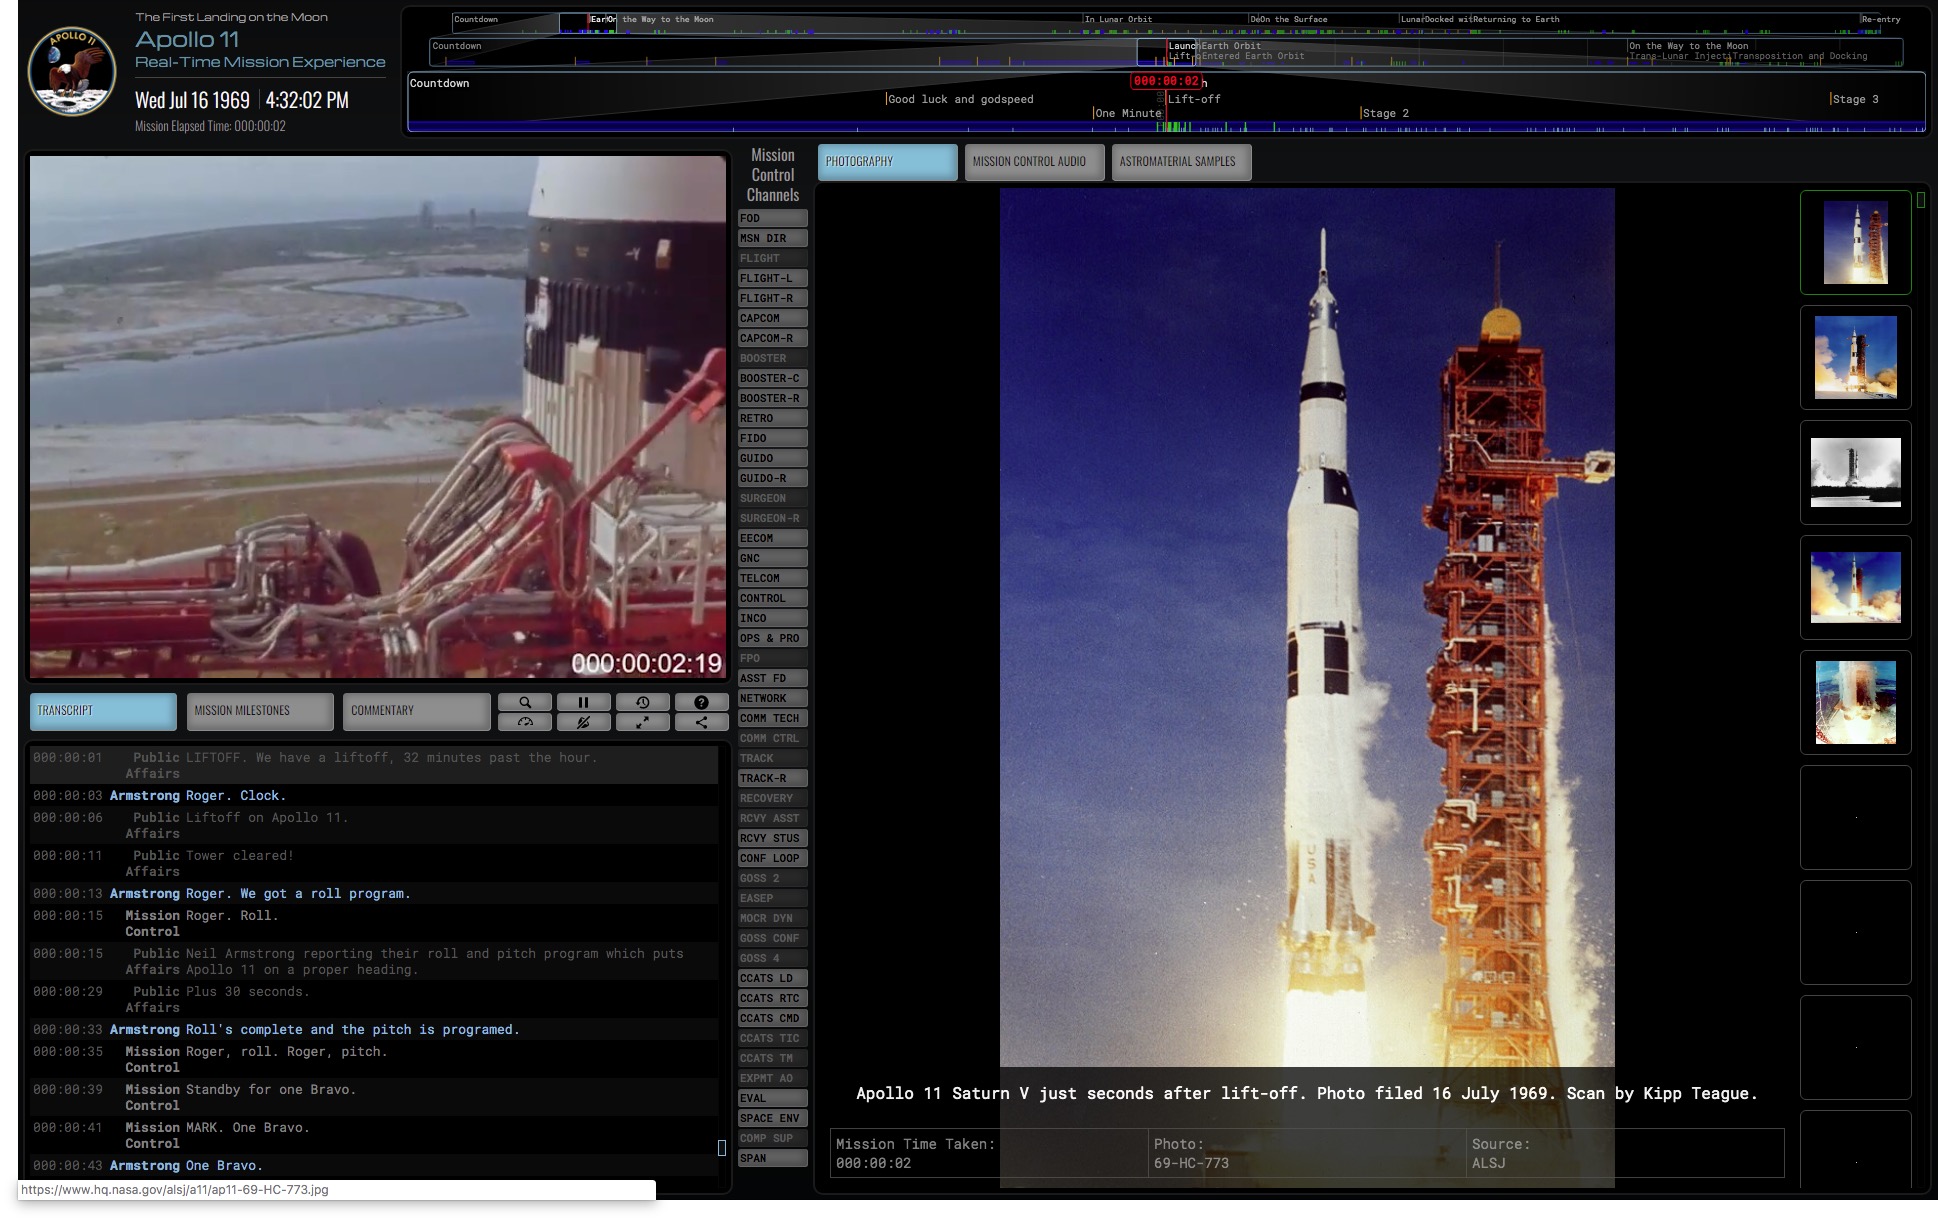Open help with the question mark icon
The image size is (1938, 1222).
[701, 702]
